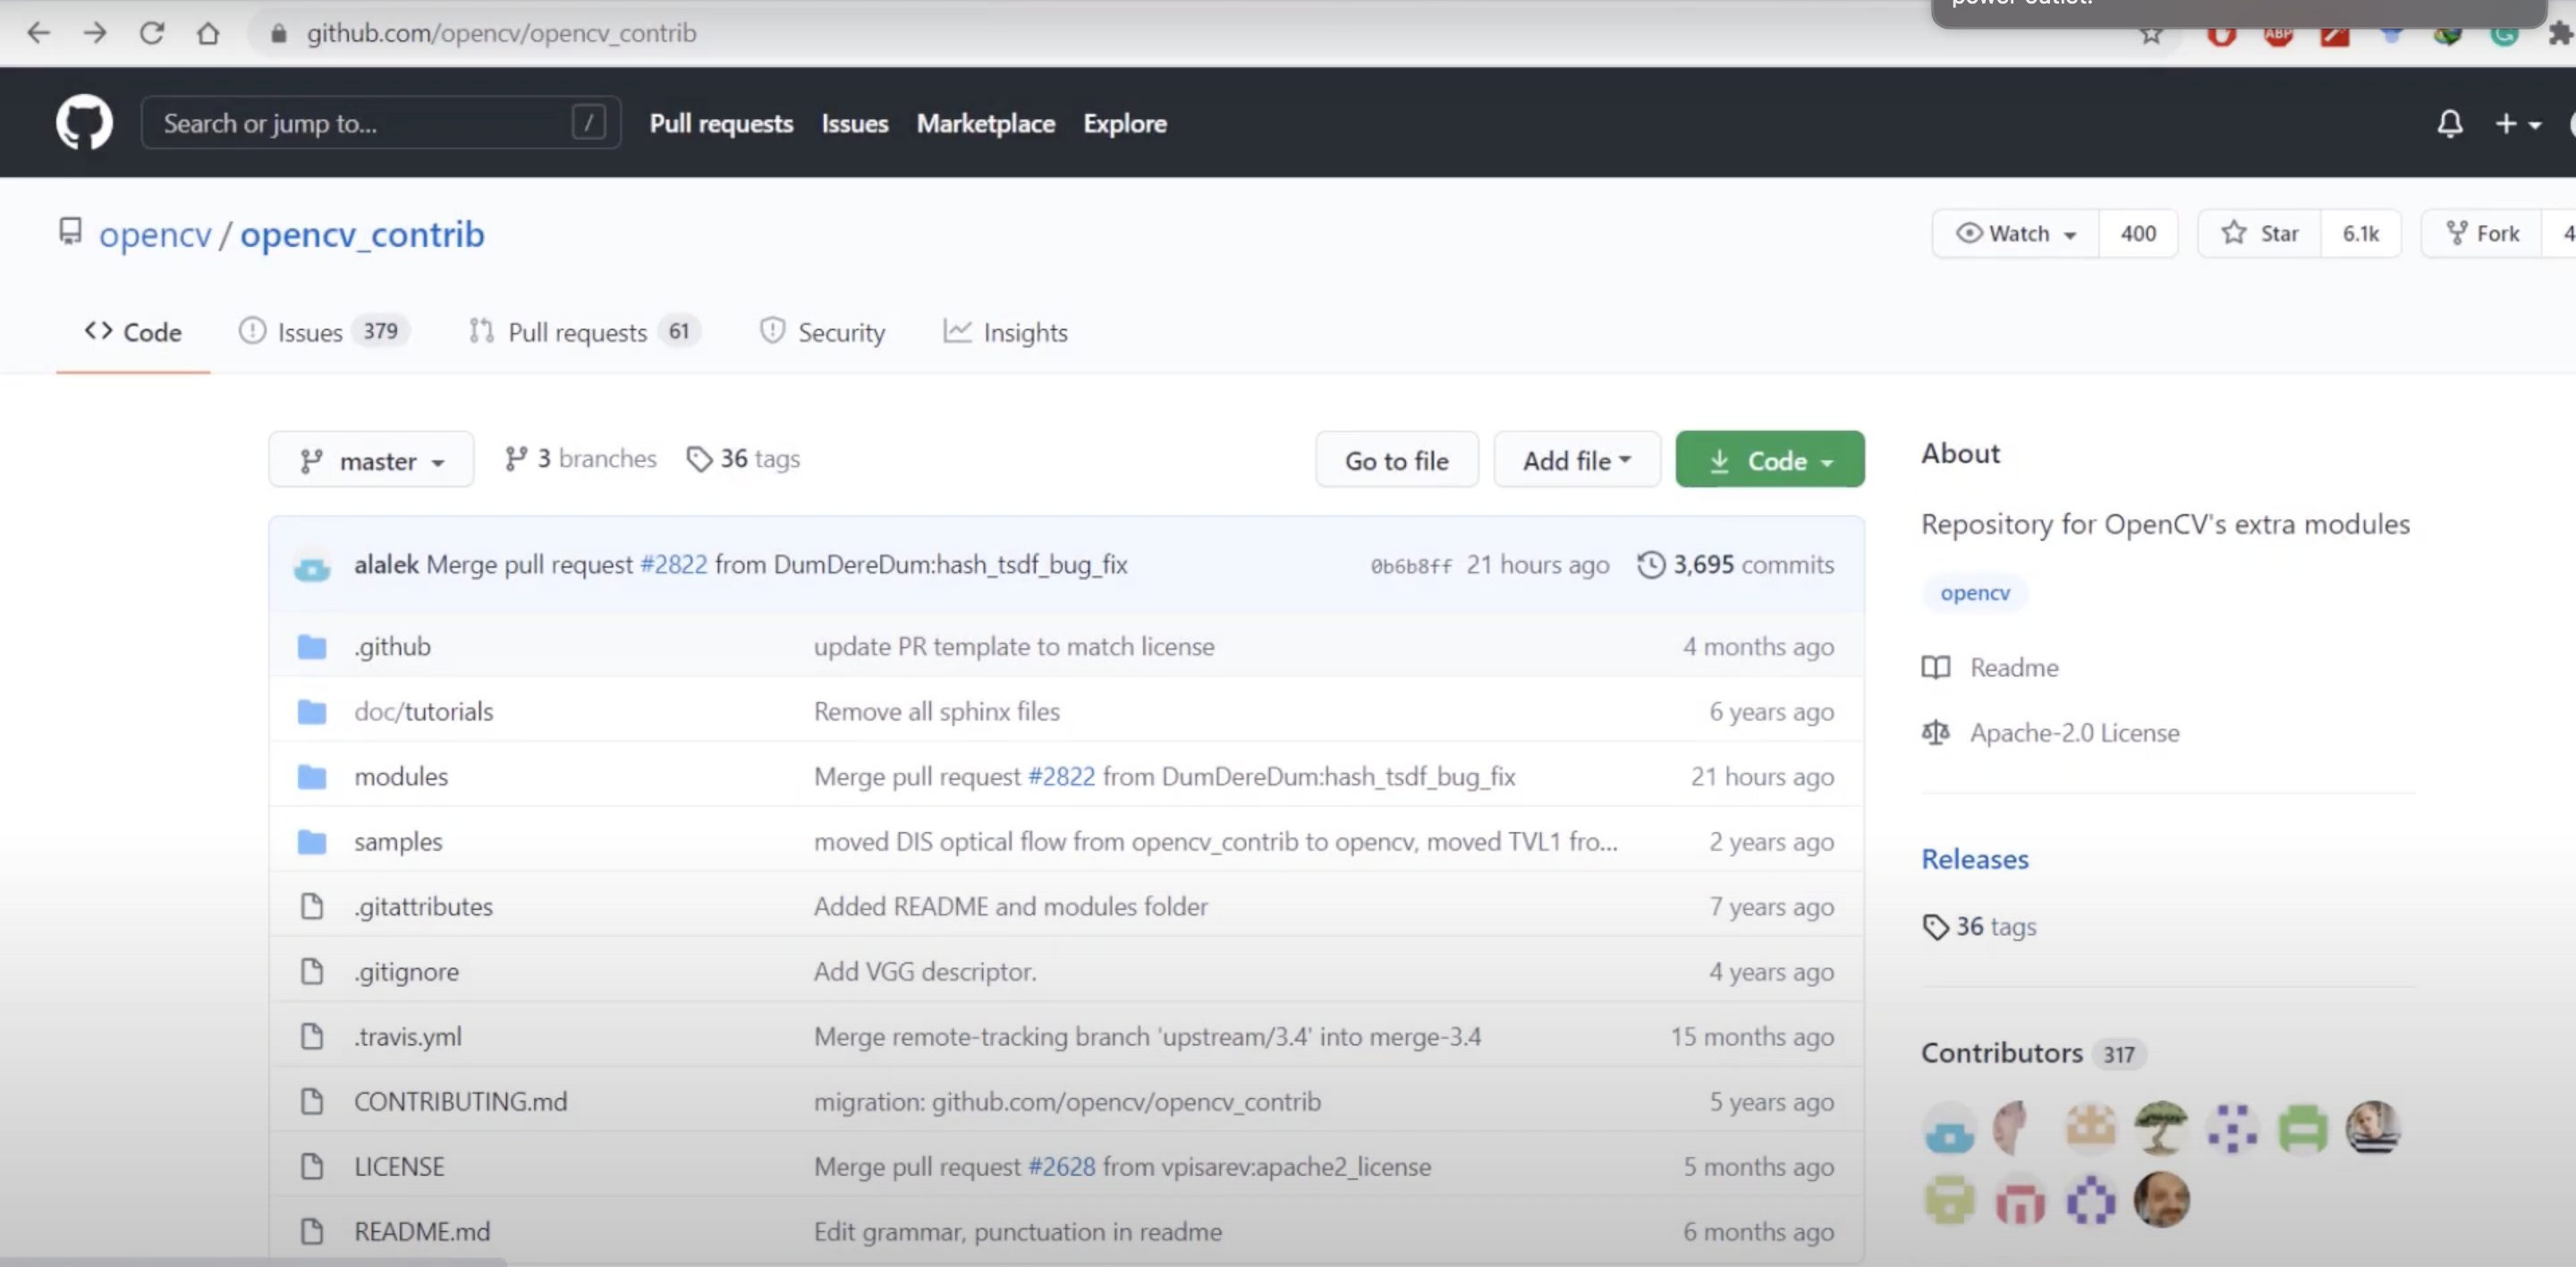This screenshot has height=1267, width=2576.
Task: Open the plus create-new dropdown
Action: 2517,124
